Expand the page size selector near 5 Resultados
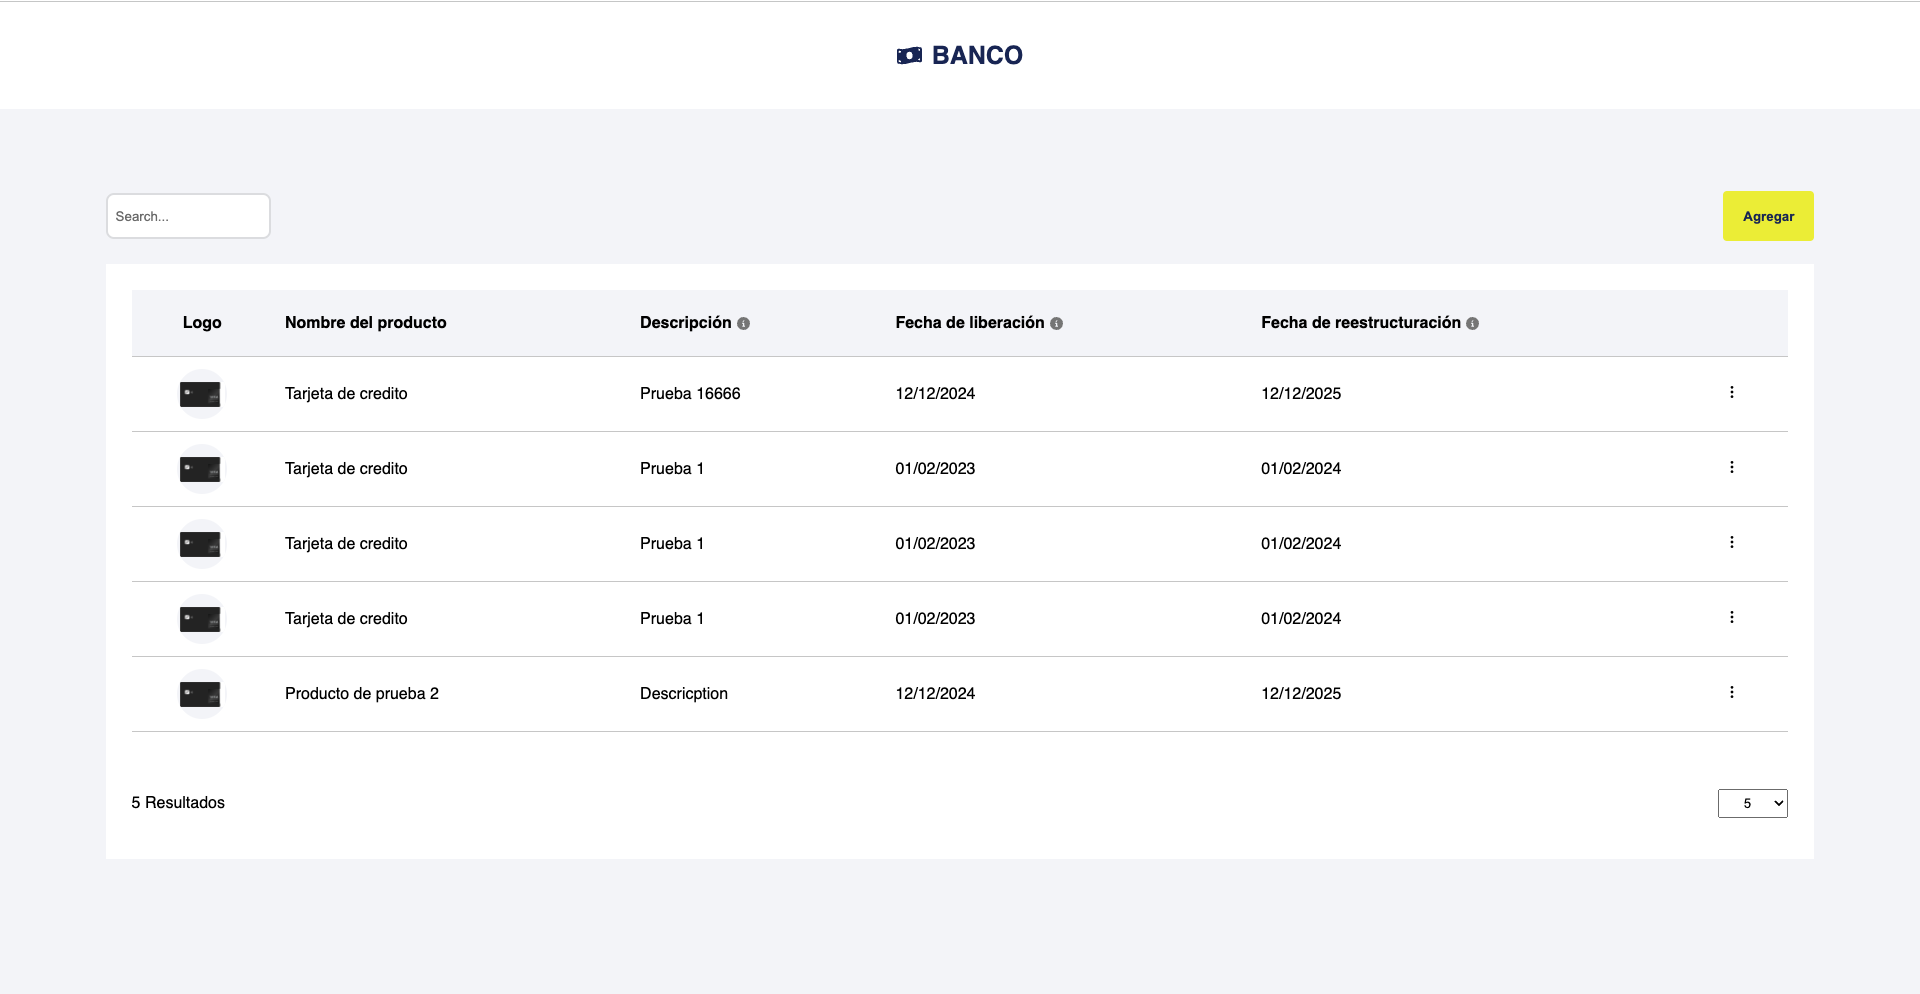 pyautogui.click(x=1752, y=803)
